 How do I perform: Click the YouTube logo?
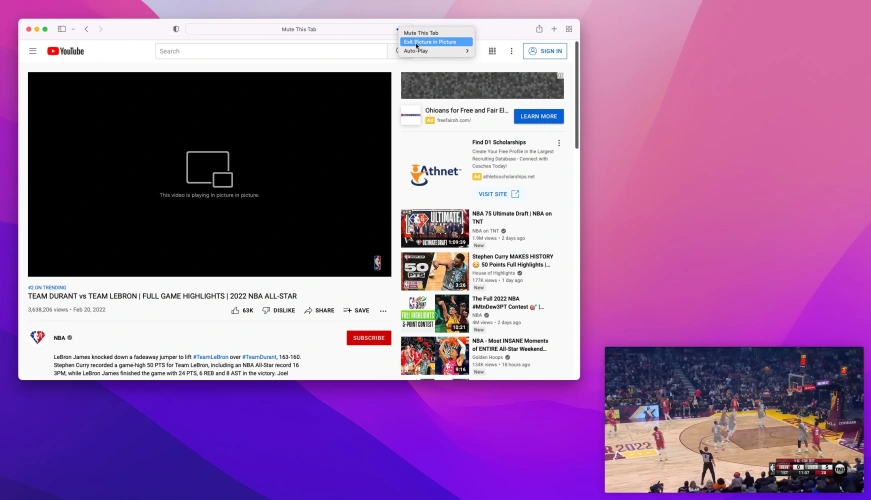(66, 51)
